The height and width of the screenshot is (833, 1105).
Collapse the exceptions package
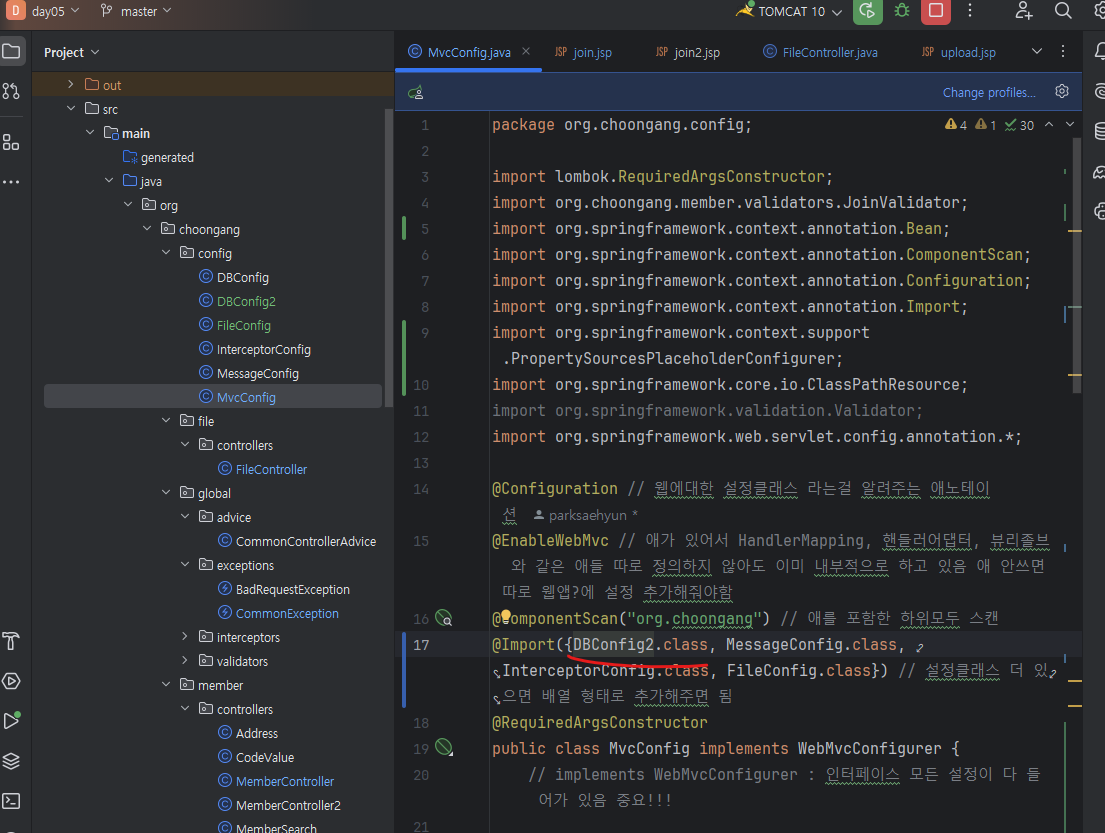click(x=185, y=564)
